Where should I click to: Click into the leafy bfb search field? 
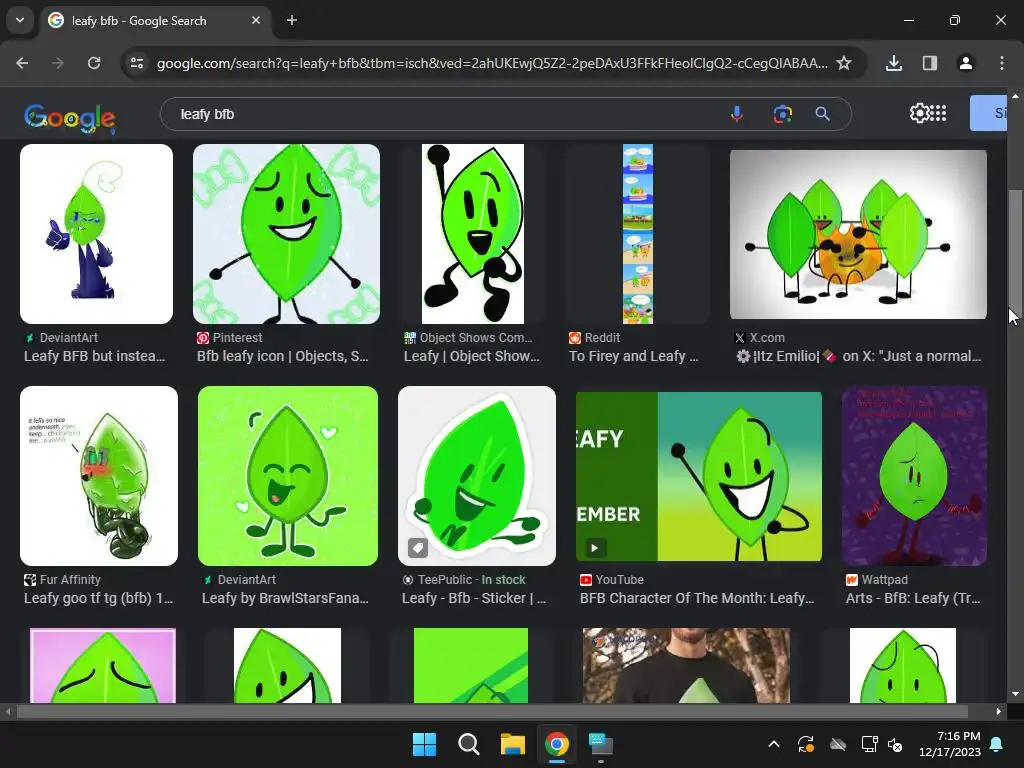444,114
